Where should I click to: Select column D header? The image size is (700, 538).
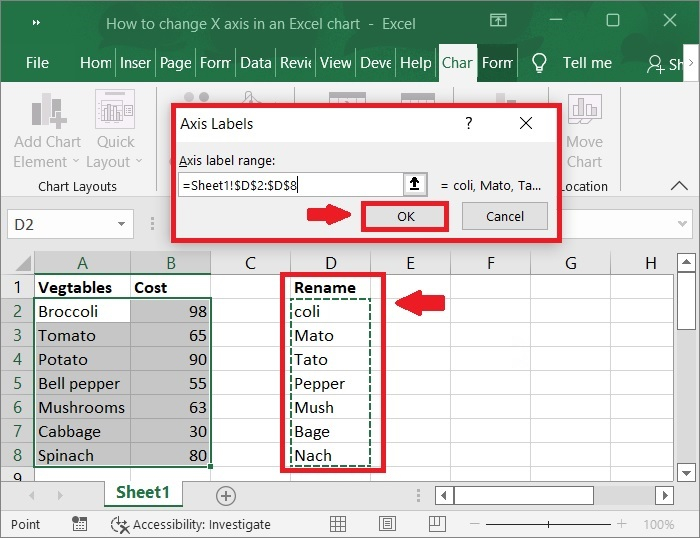click(x=330, y=263)
